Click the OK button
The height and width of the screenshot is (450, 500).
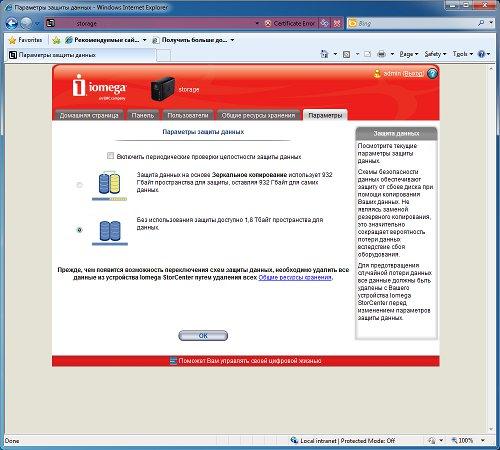click(x=203, y=336)
